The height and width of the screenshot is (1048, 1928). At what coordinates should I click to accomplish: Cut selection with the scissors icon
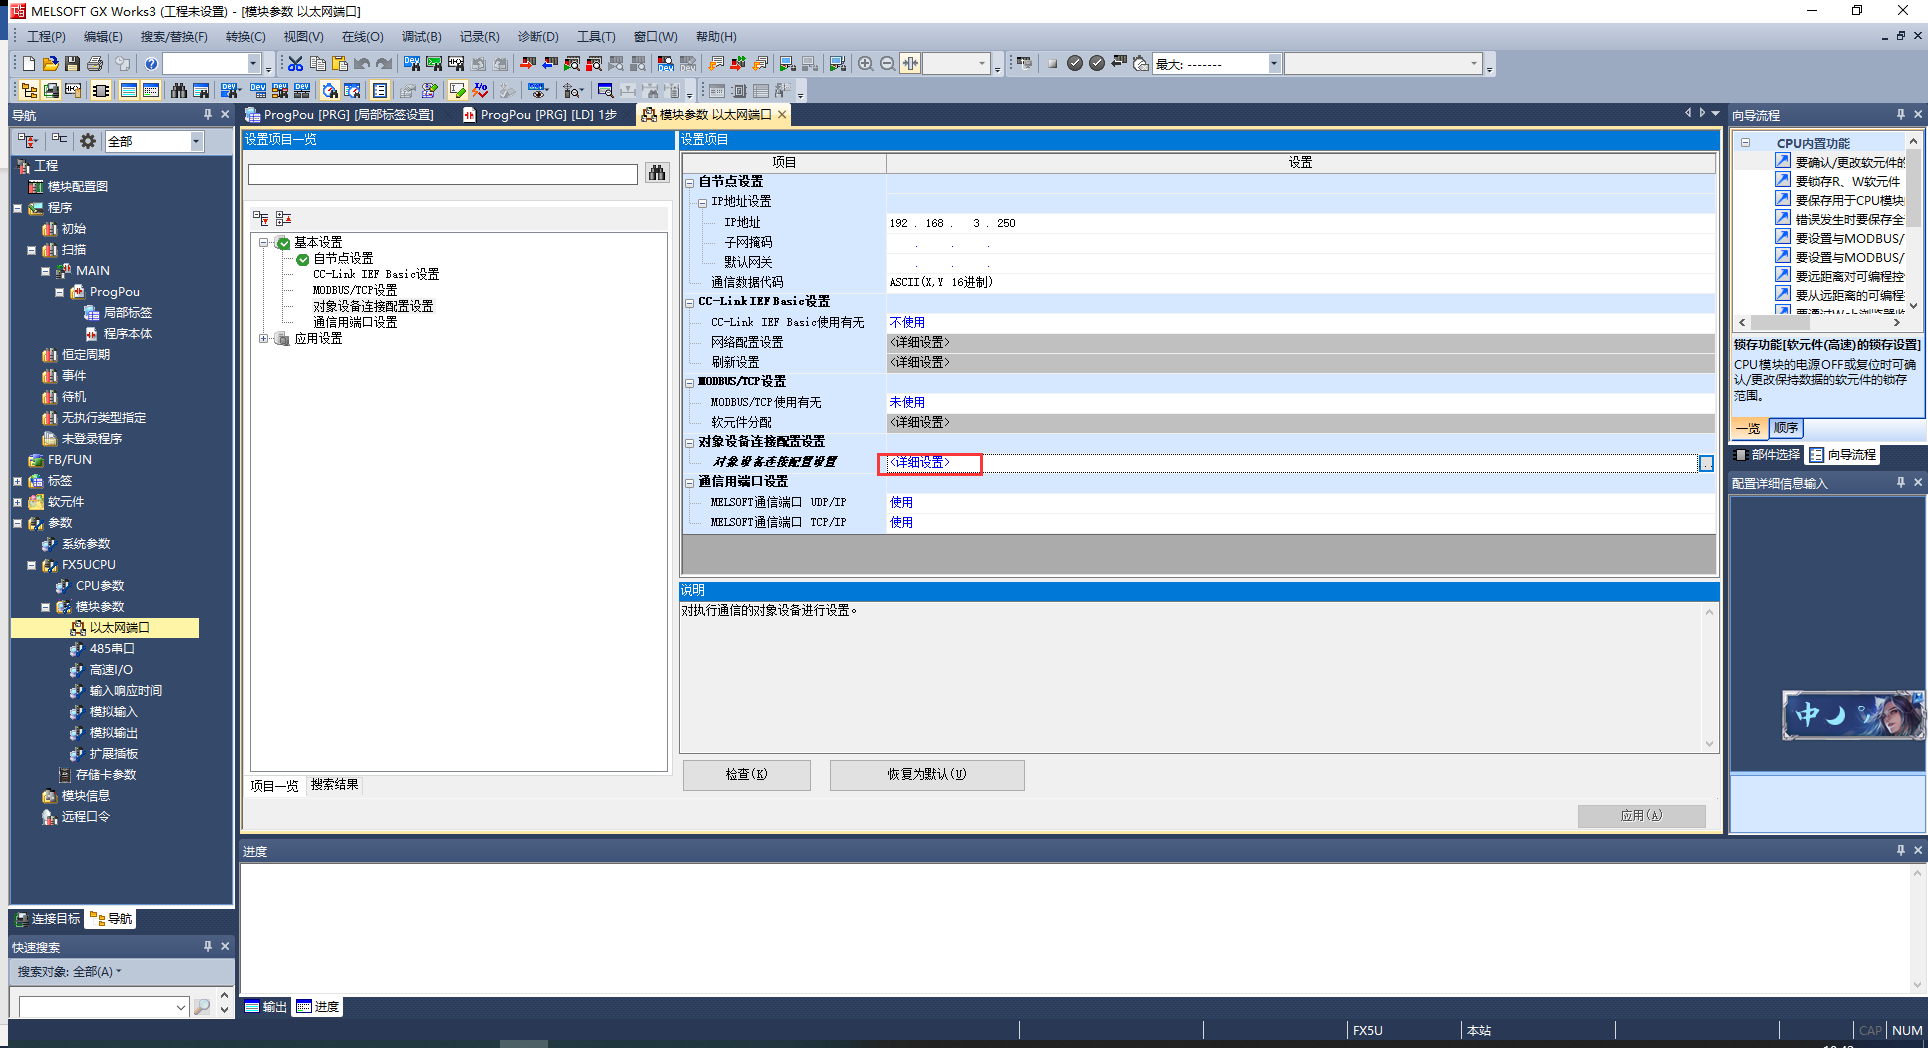click(295, 64)
